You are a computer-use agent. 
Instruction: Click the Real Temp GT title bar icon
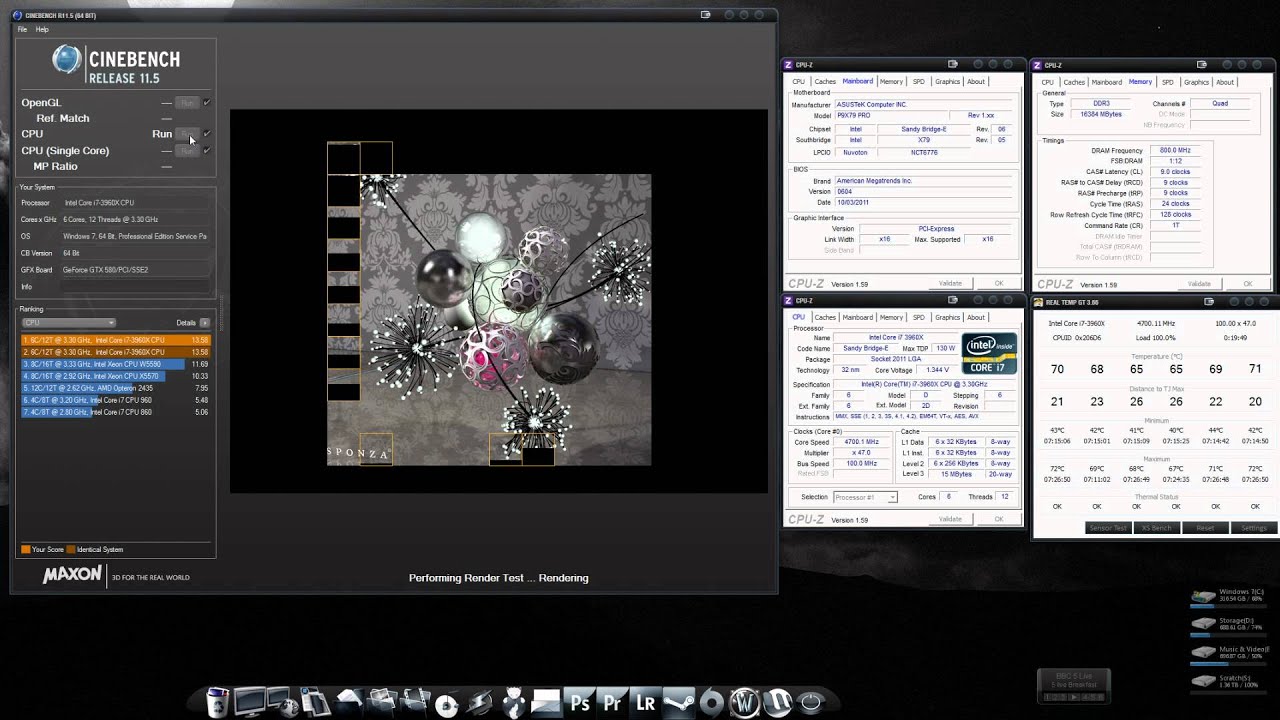point(1039,301)
